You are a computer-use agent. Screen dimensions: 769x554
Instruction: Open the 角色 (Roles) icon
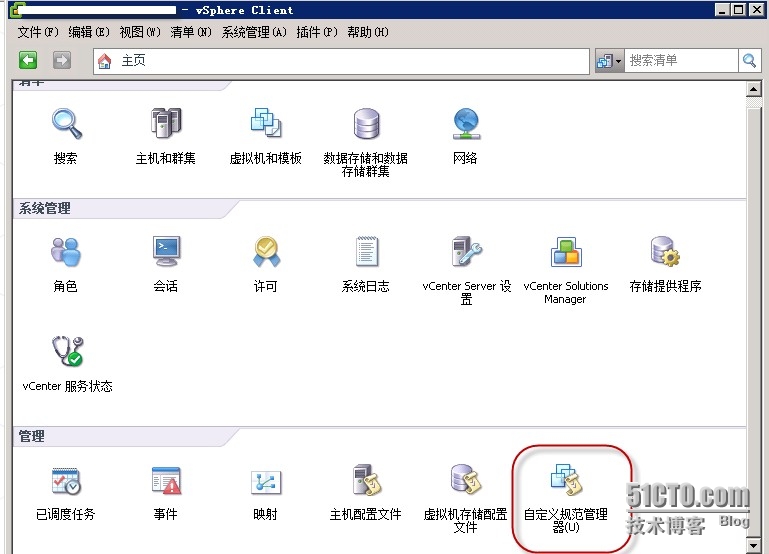tap(66, 252)
